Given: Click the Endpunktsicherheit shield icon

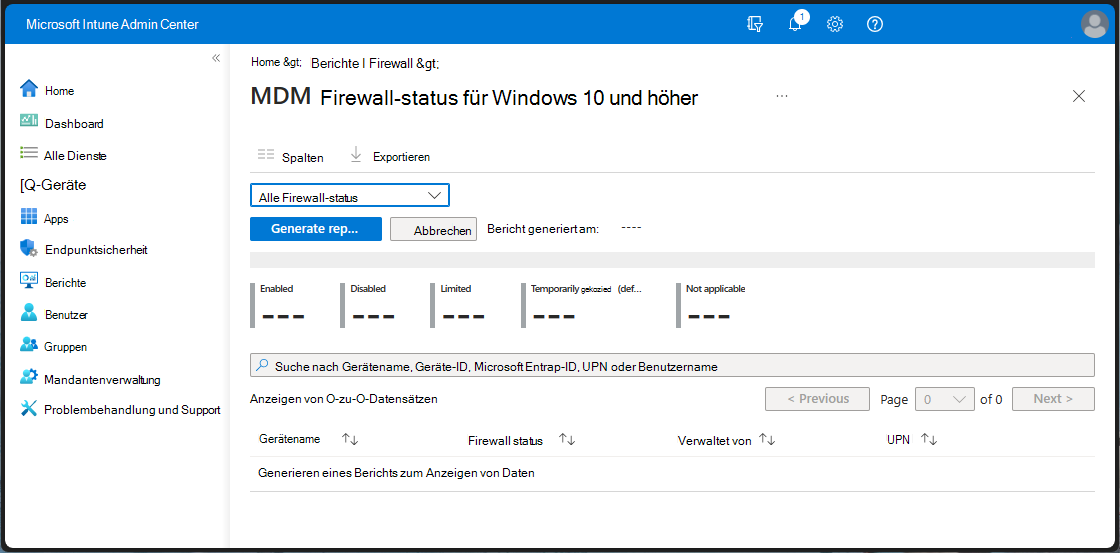Looking at the screenshot, I should [x=29, y=249].
